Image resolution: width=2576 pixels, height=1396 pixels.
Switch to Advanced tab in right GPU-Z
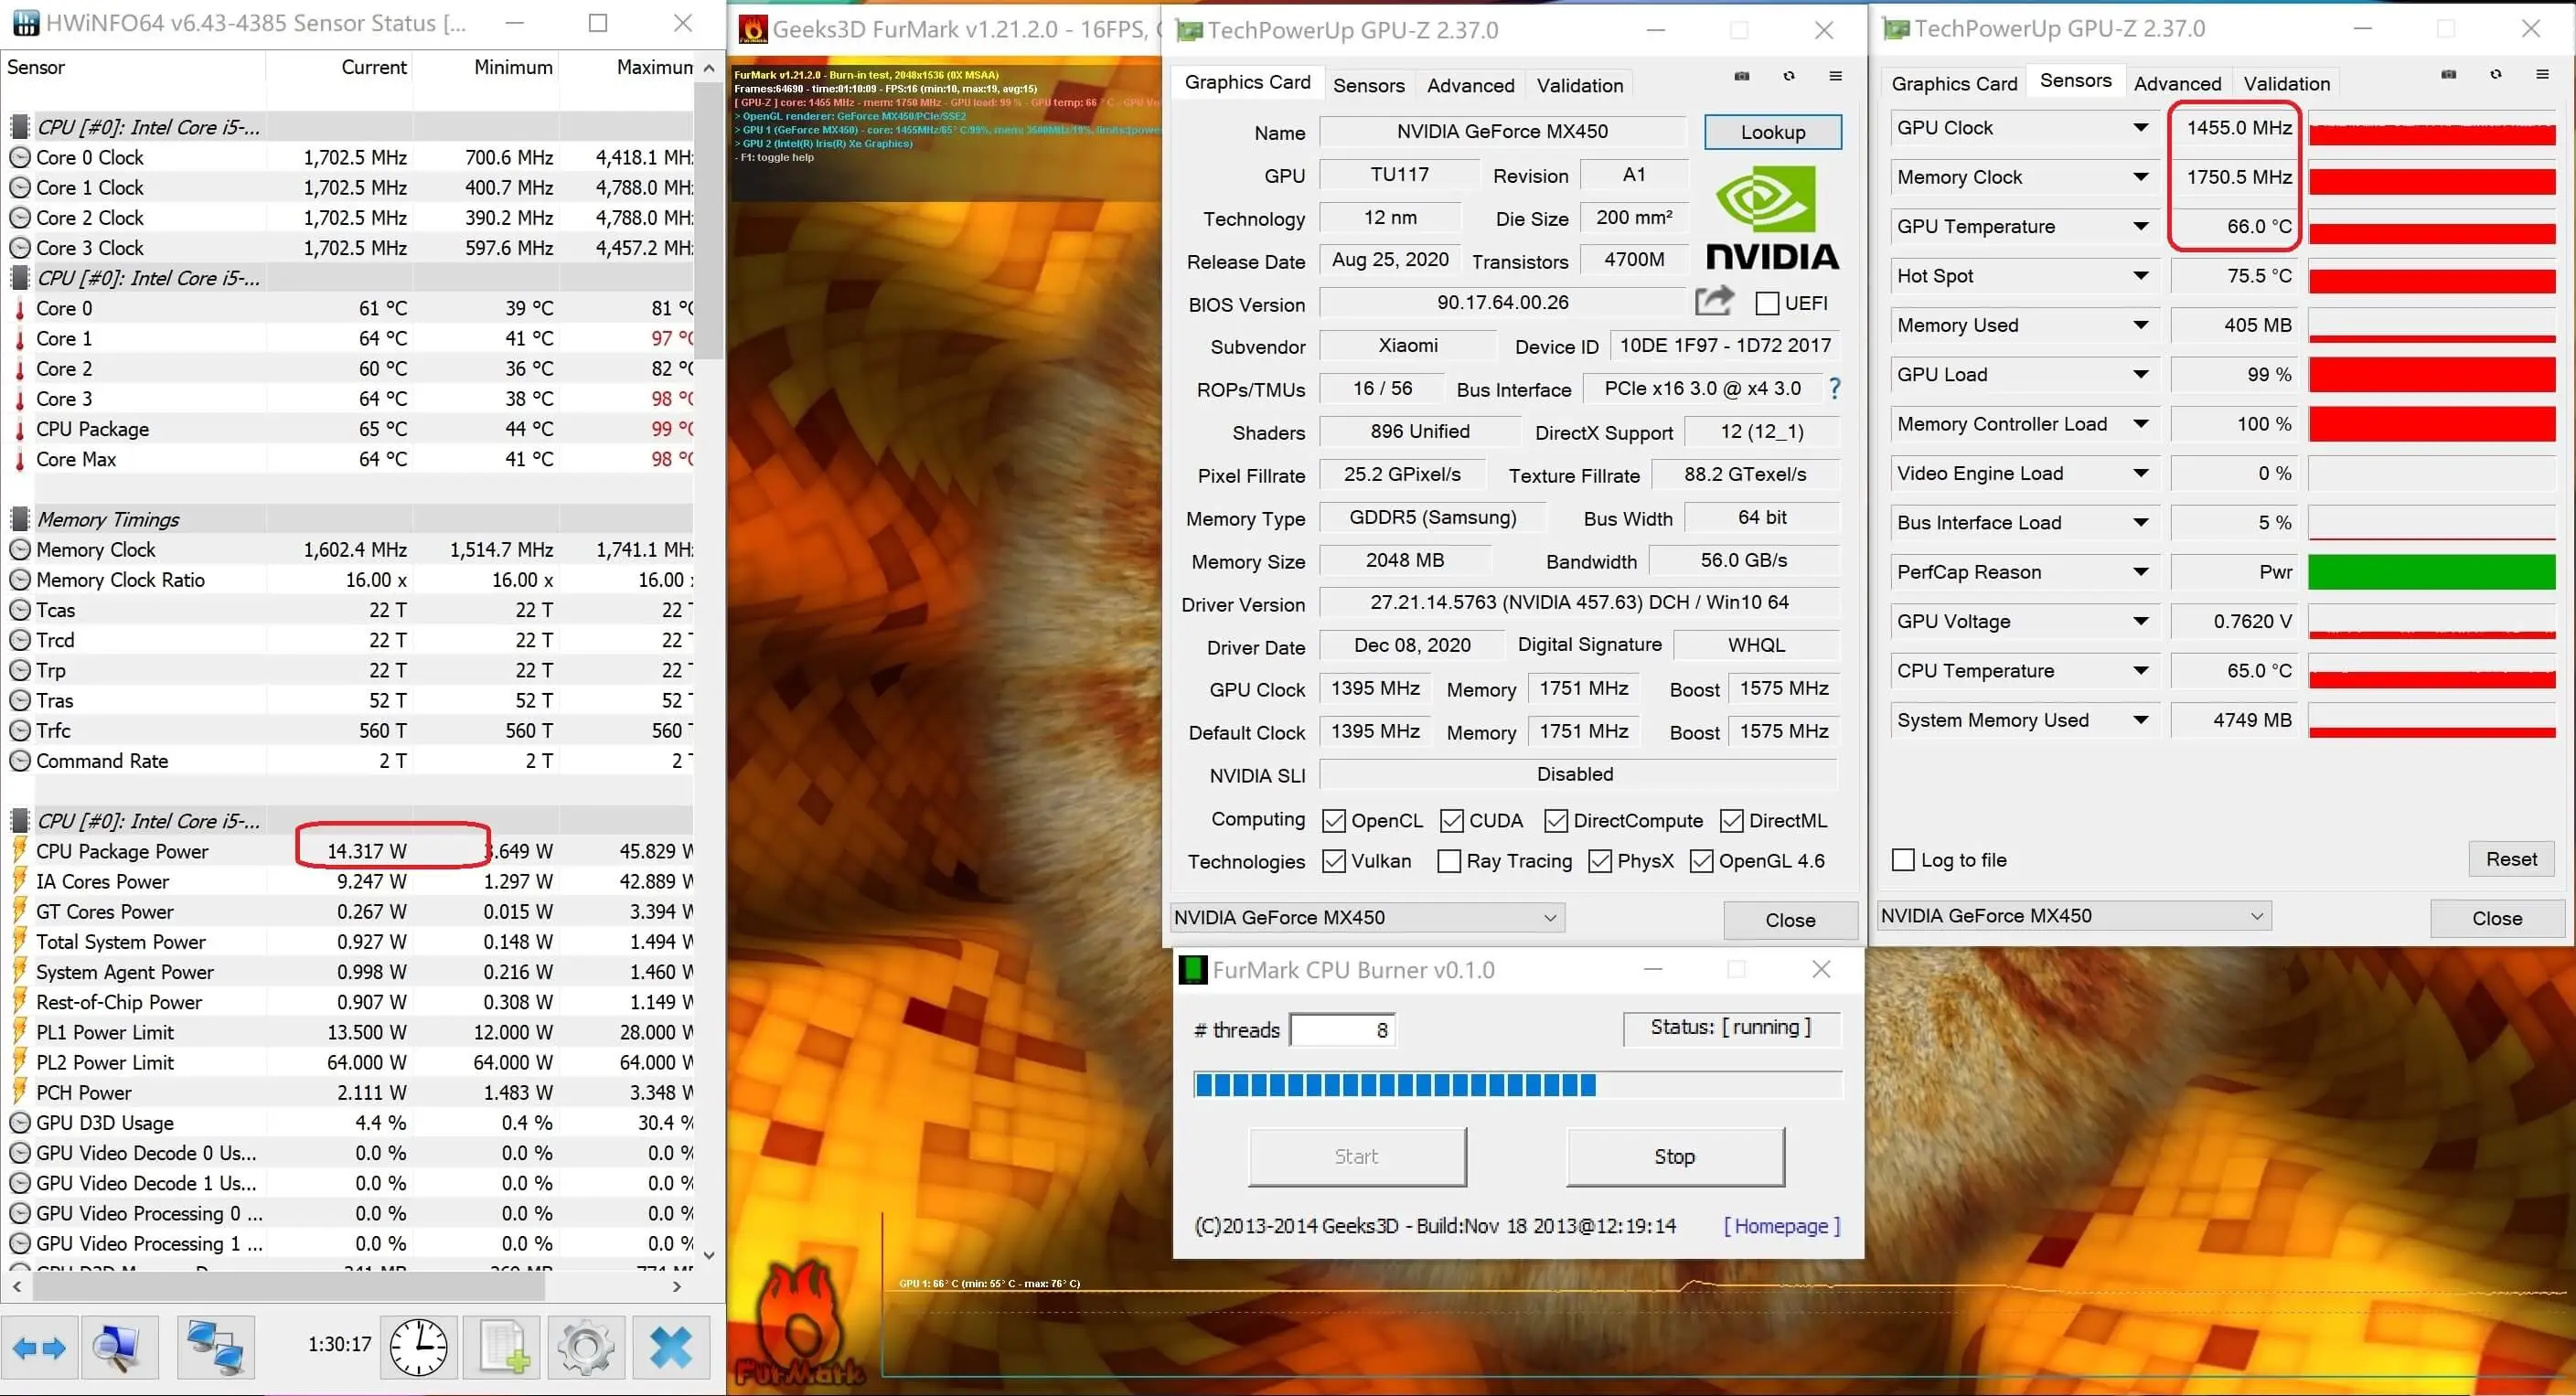pyautogui.click(x=2177, y=84)
